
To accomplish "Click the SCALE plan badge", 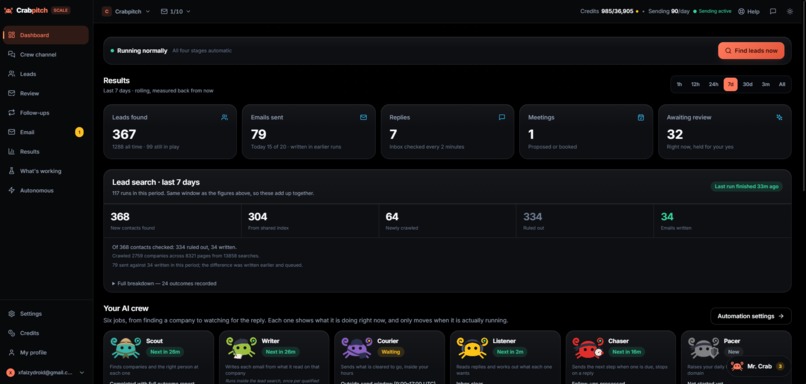I will [61, 10].
